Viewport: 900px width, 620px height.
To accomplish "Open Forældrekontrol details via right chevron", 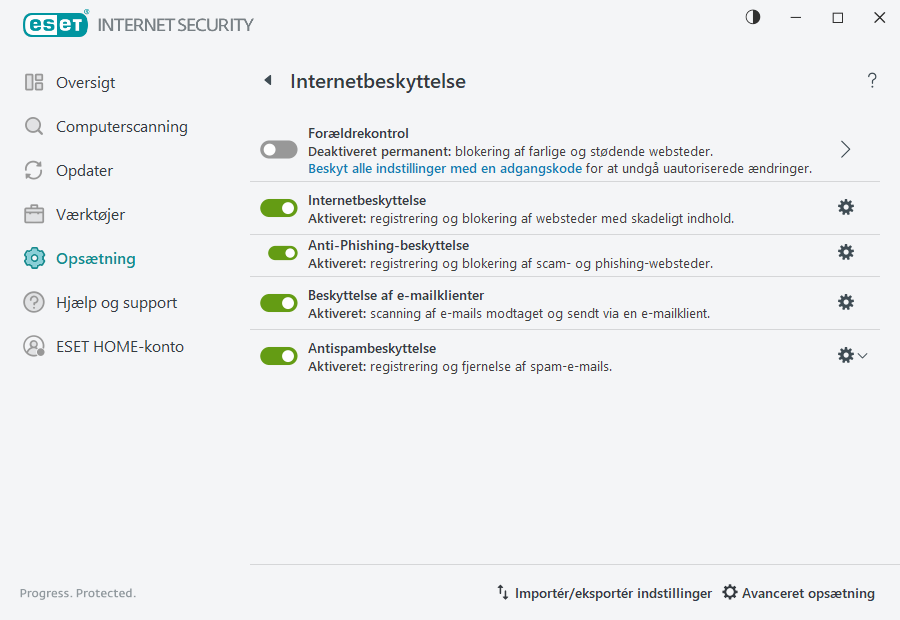I will (x=845, y=148).
